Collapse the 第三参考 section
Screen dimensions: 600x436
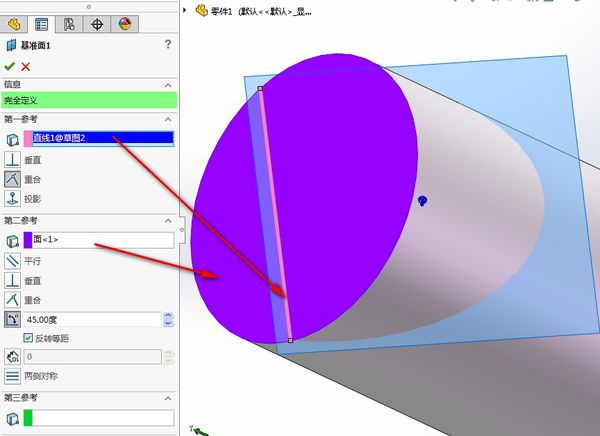point(168,398)
